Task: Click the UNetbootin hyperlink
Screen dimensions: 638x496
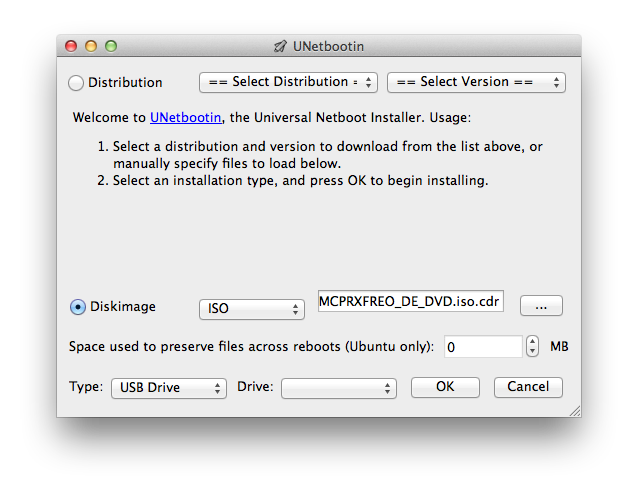Action: (186, 118)
